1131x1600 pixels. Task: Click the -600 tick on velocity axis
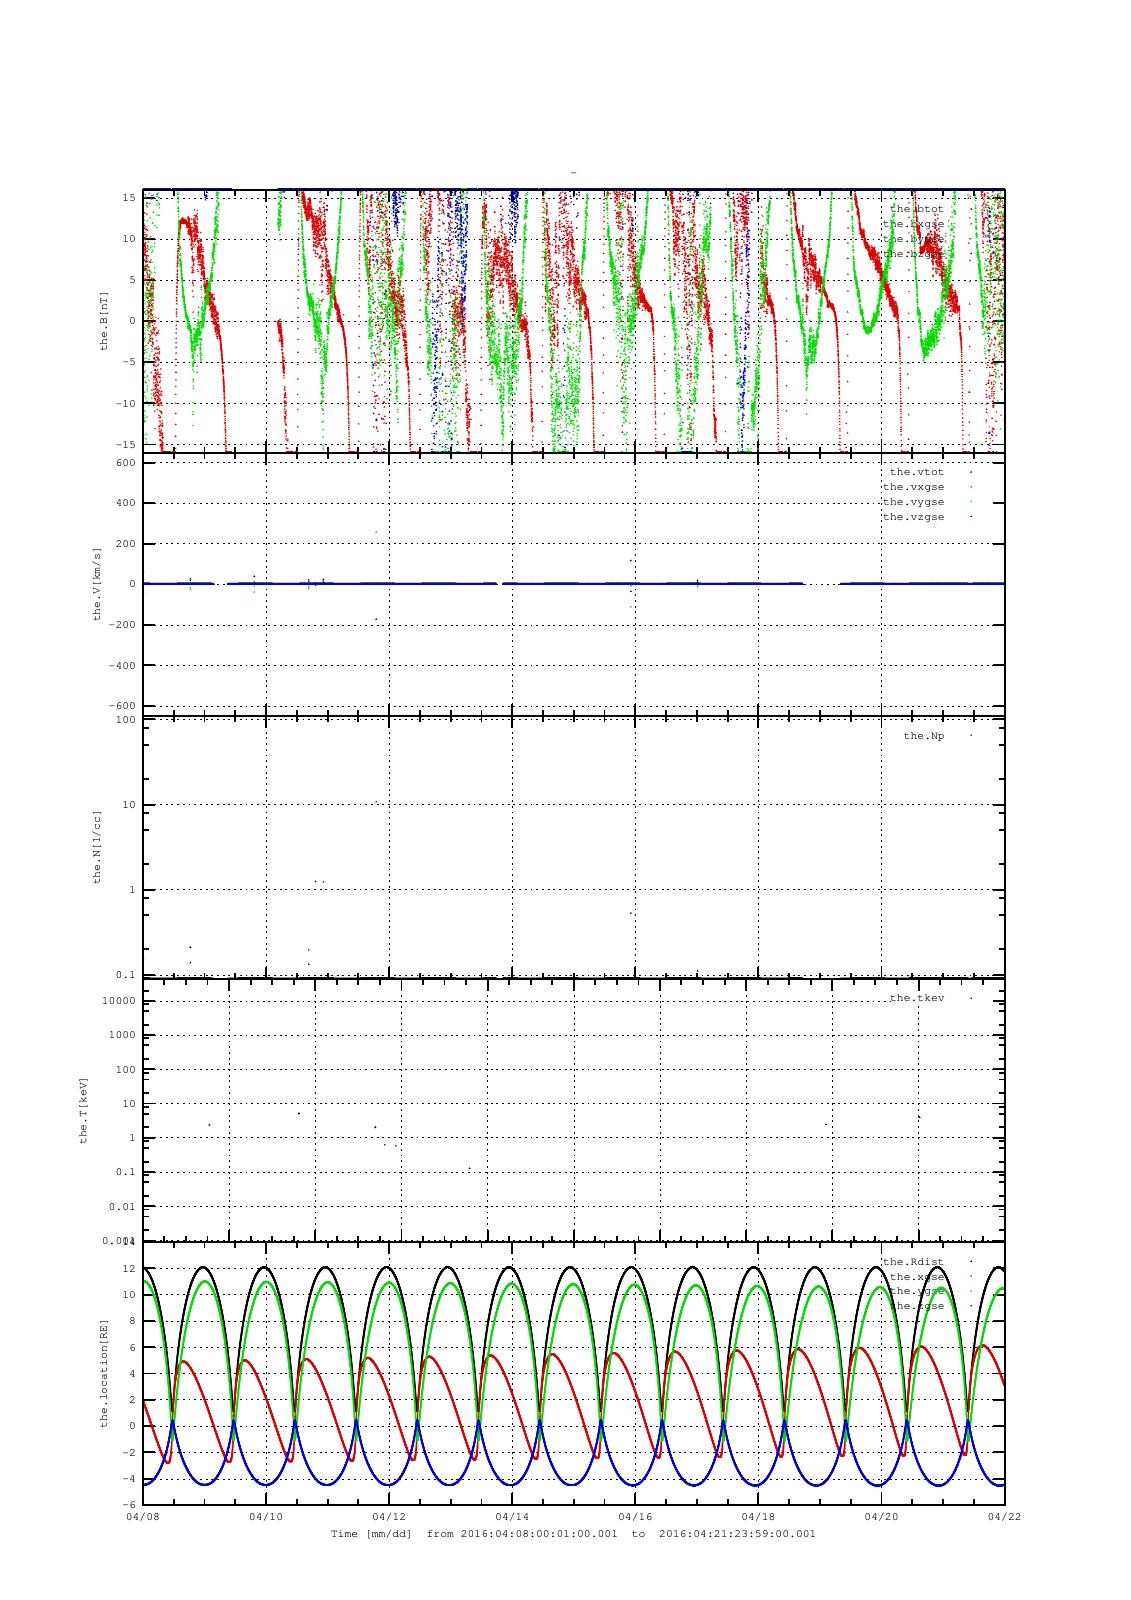(122, 706)
